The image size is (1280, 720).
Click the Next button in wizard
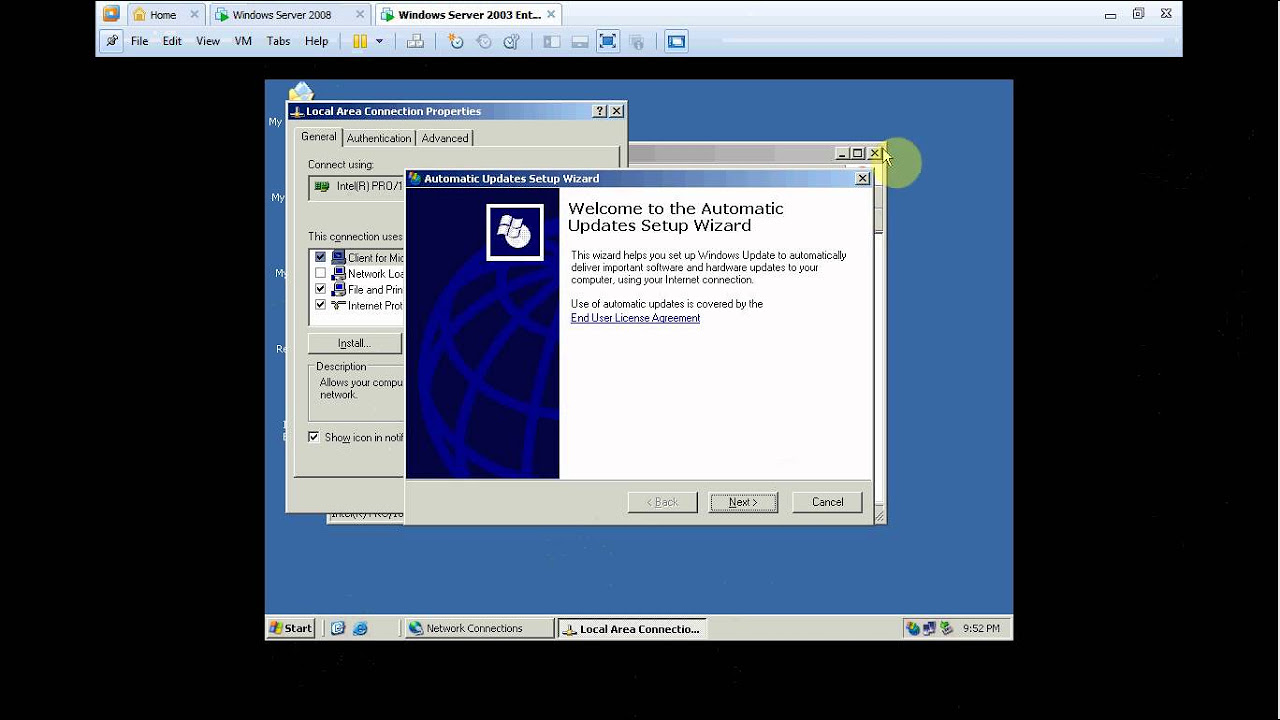coord(743,502)
